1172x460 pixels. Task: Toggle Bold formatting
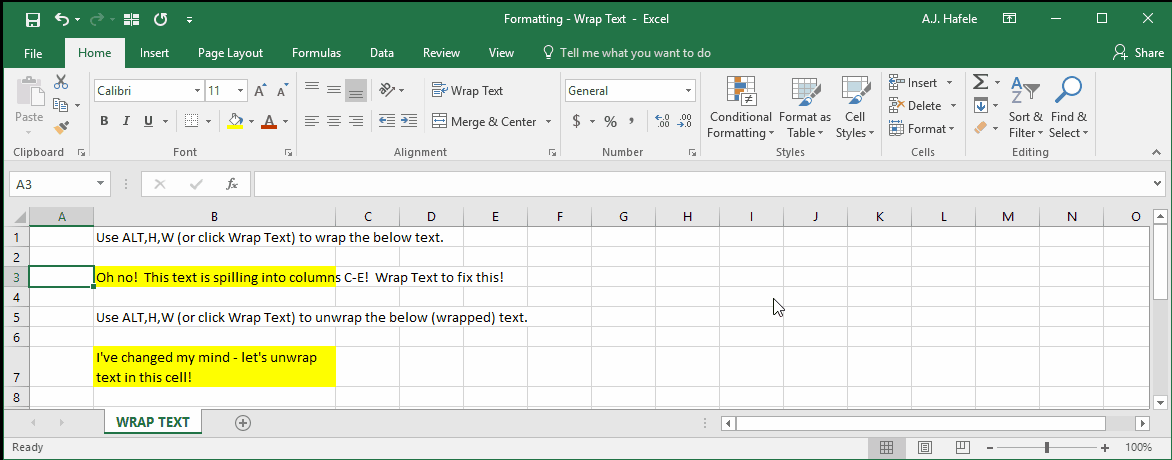104,121
